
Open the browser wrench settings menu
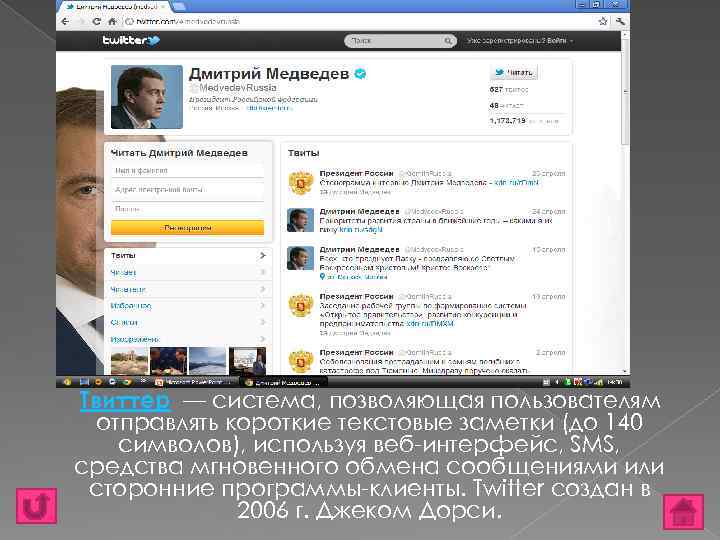[620, 21]
